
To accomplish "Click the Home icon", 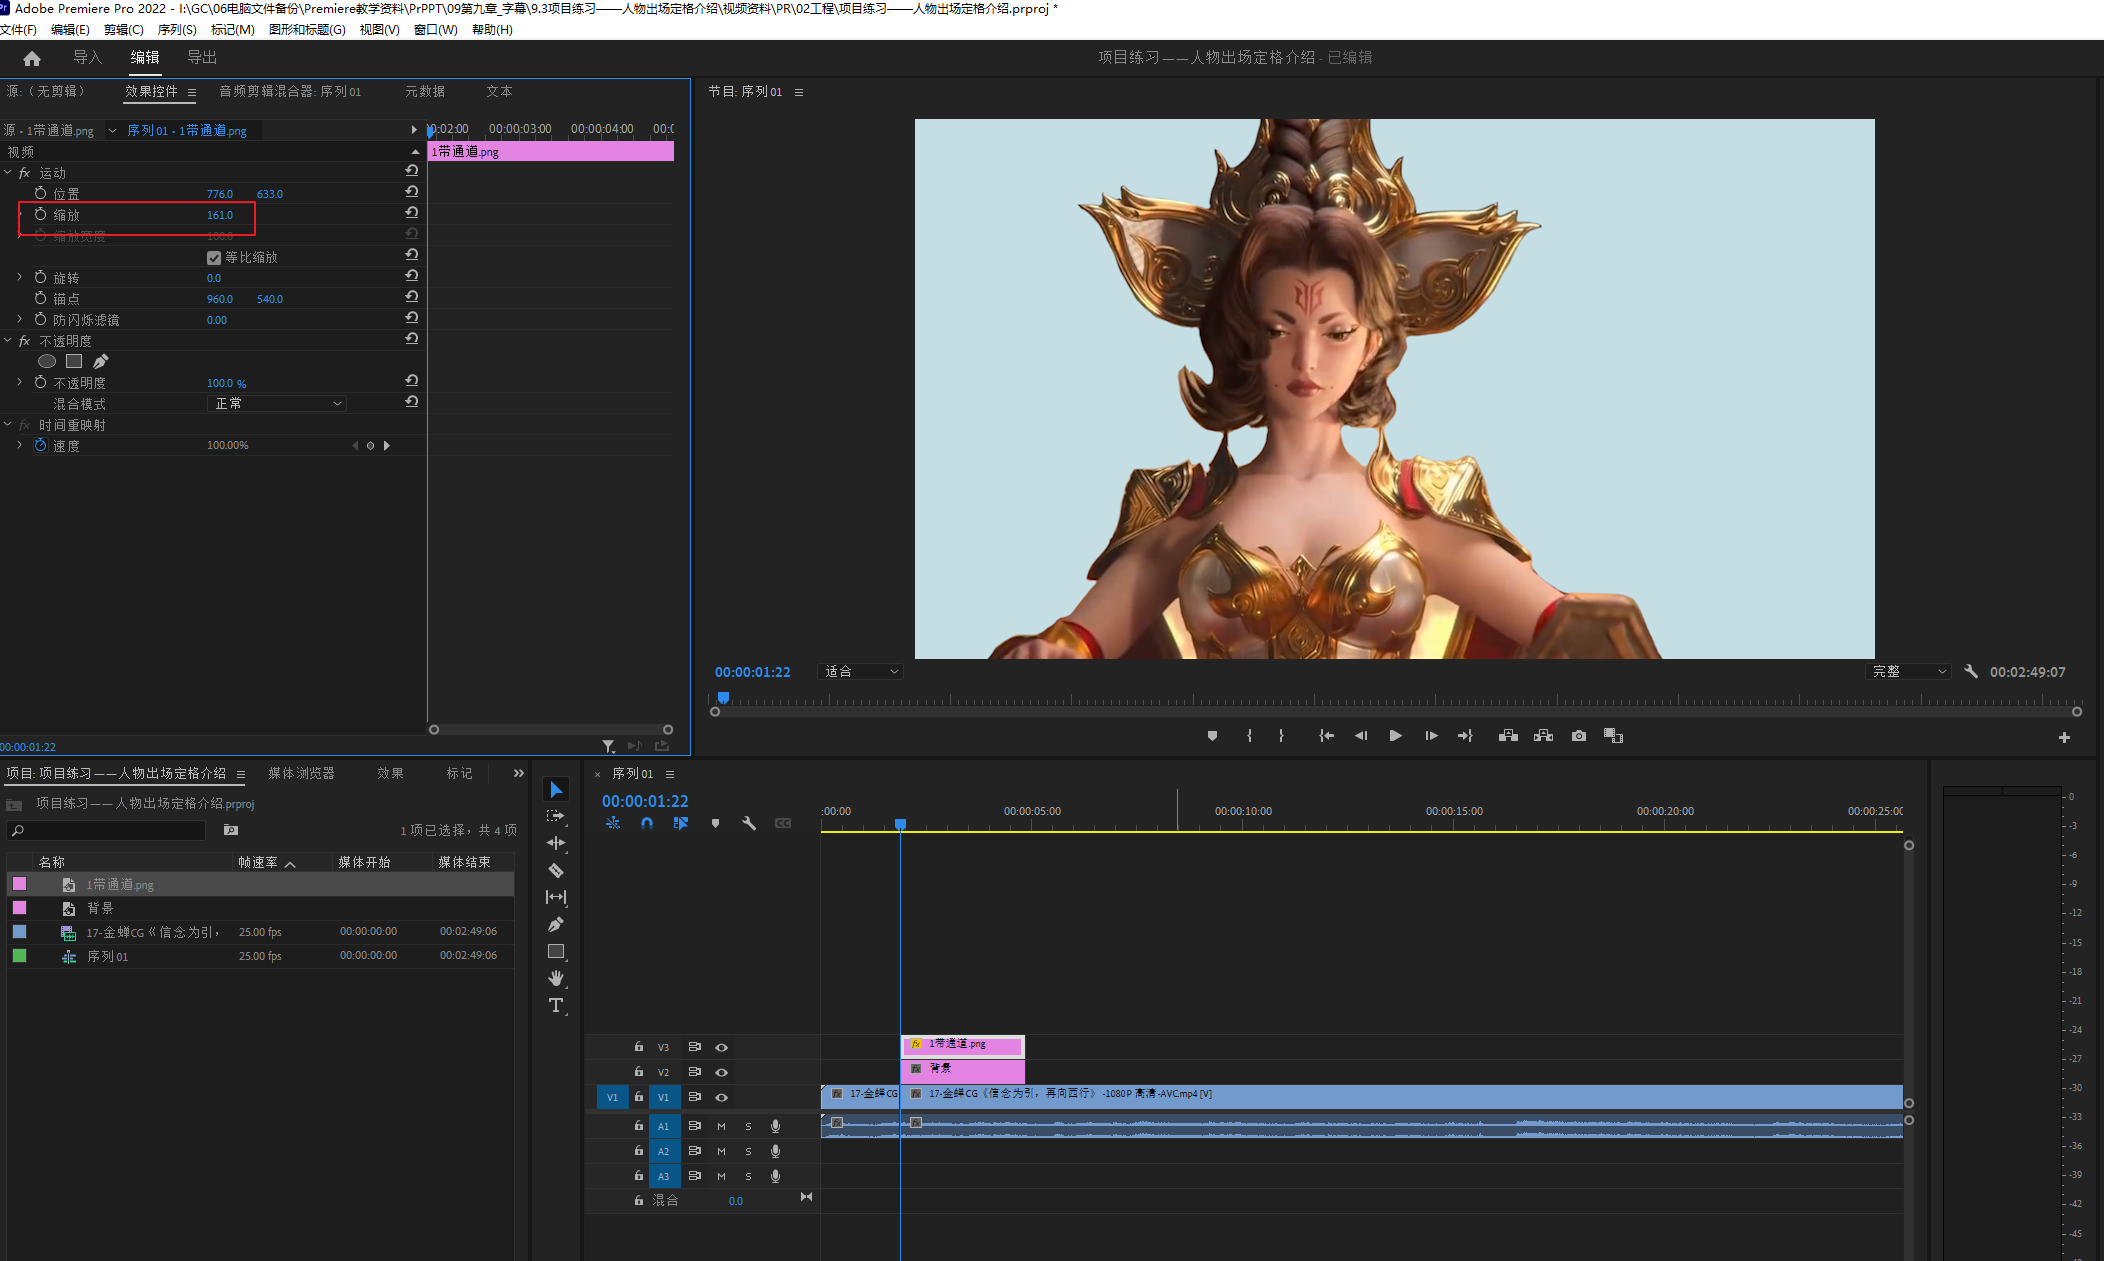I will [32, 58].
